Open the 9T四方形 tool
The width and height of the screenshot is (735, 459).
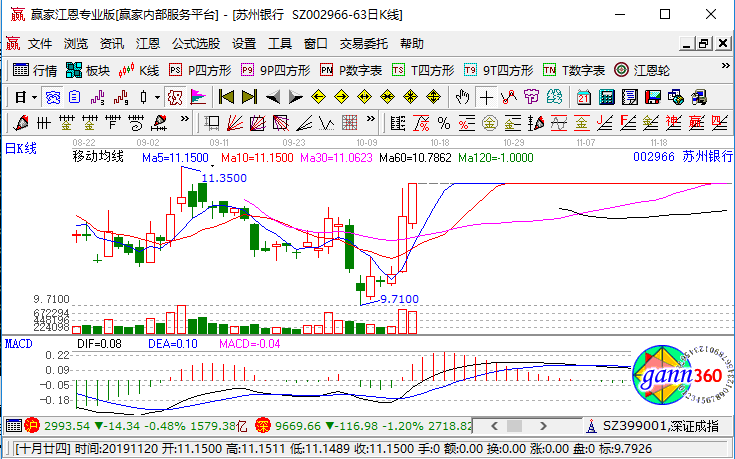click(x=499, y=70)
